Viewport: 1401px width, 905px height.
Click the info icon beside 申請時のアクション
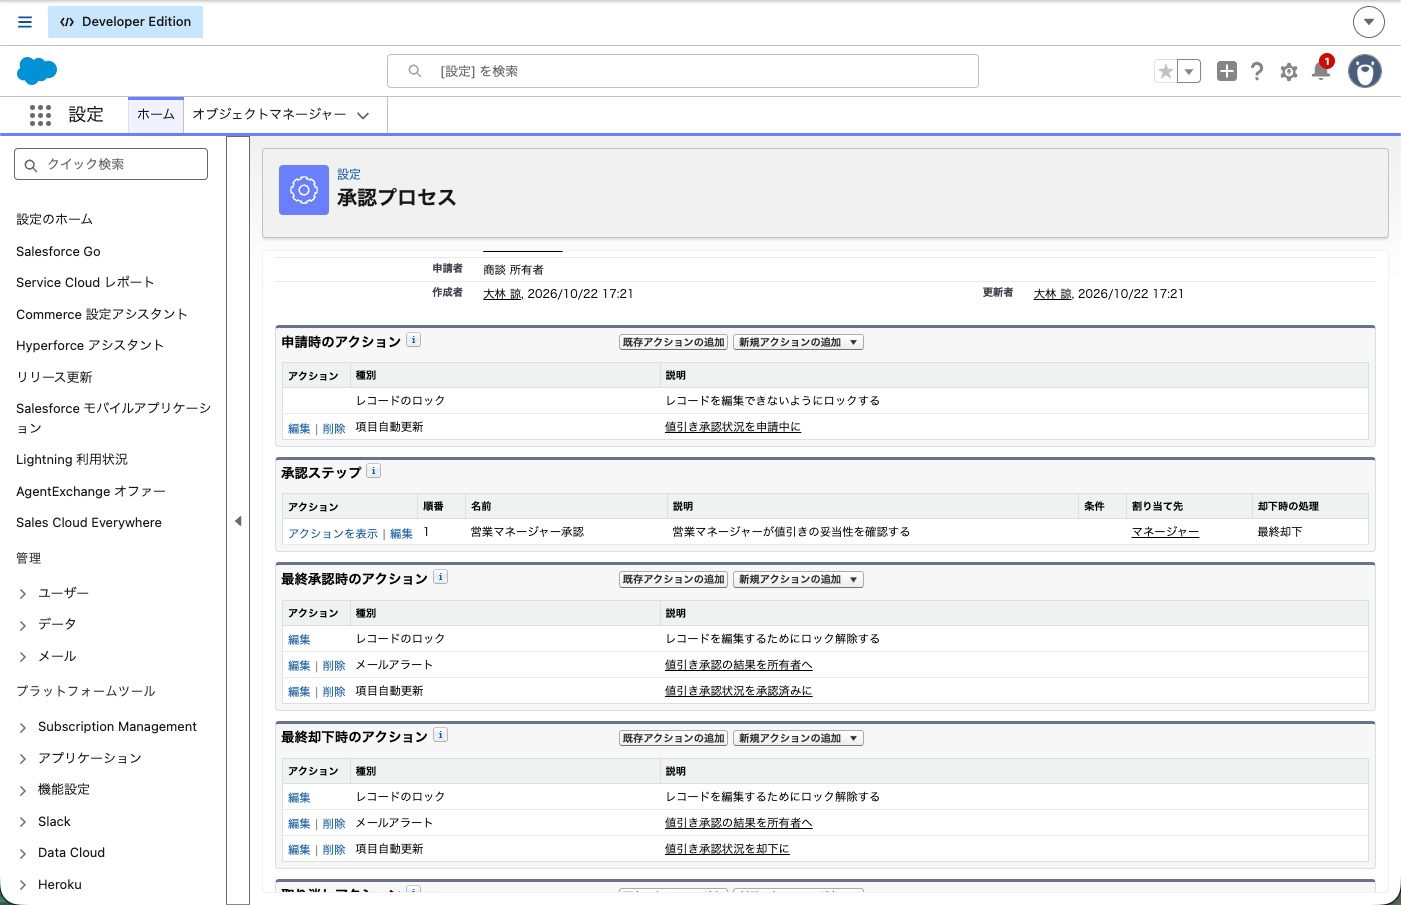click(x=414, y=340)
